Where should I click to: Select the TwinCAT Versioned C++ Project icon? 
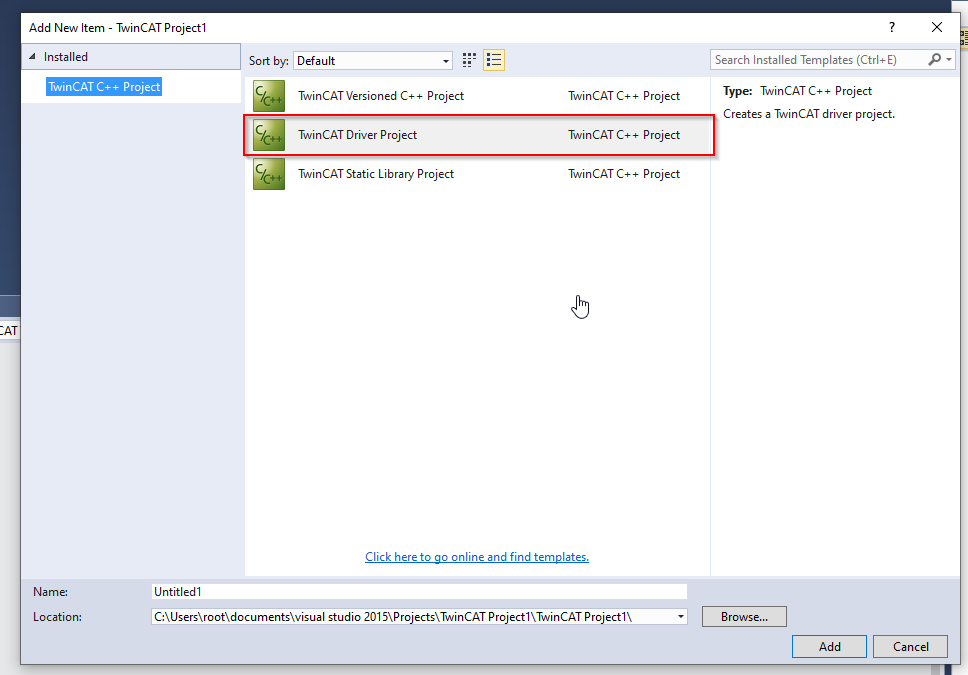(269, 96)
